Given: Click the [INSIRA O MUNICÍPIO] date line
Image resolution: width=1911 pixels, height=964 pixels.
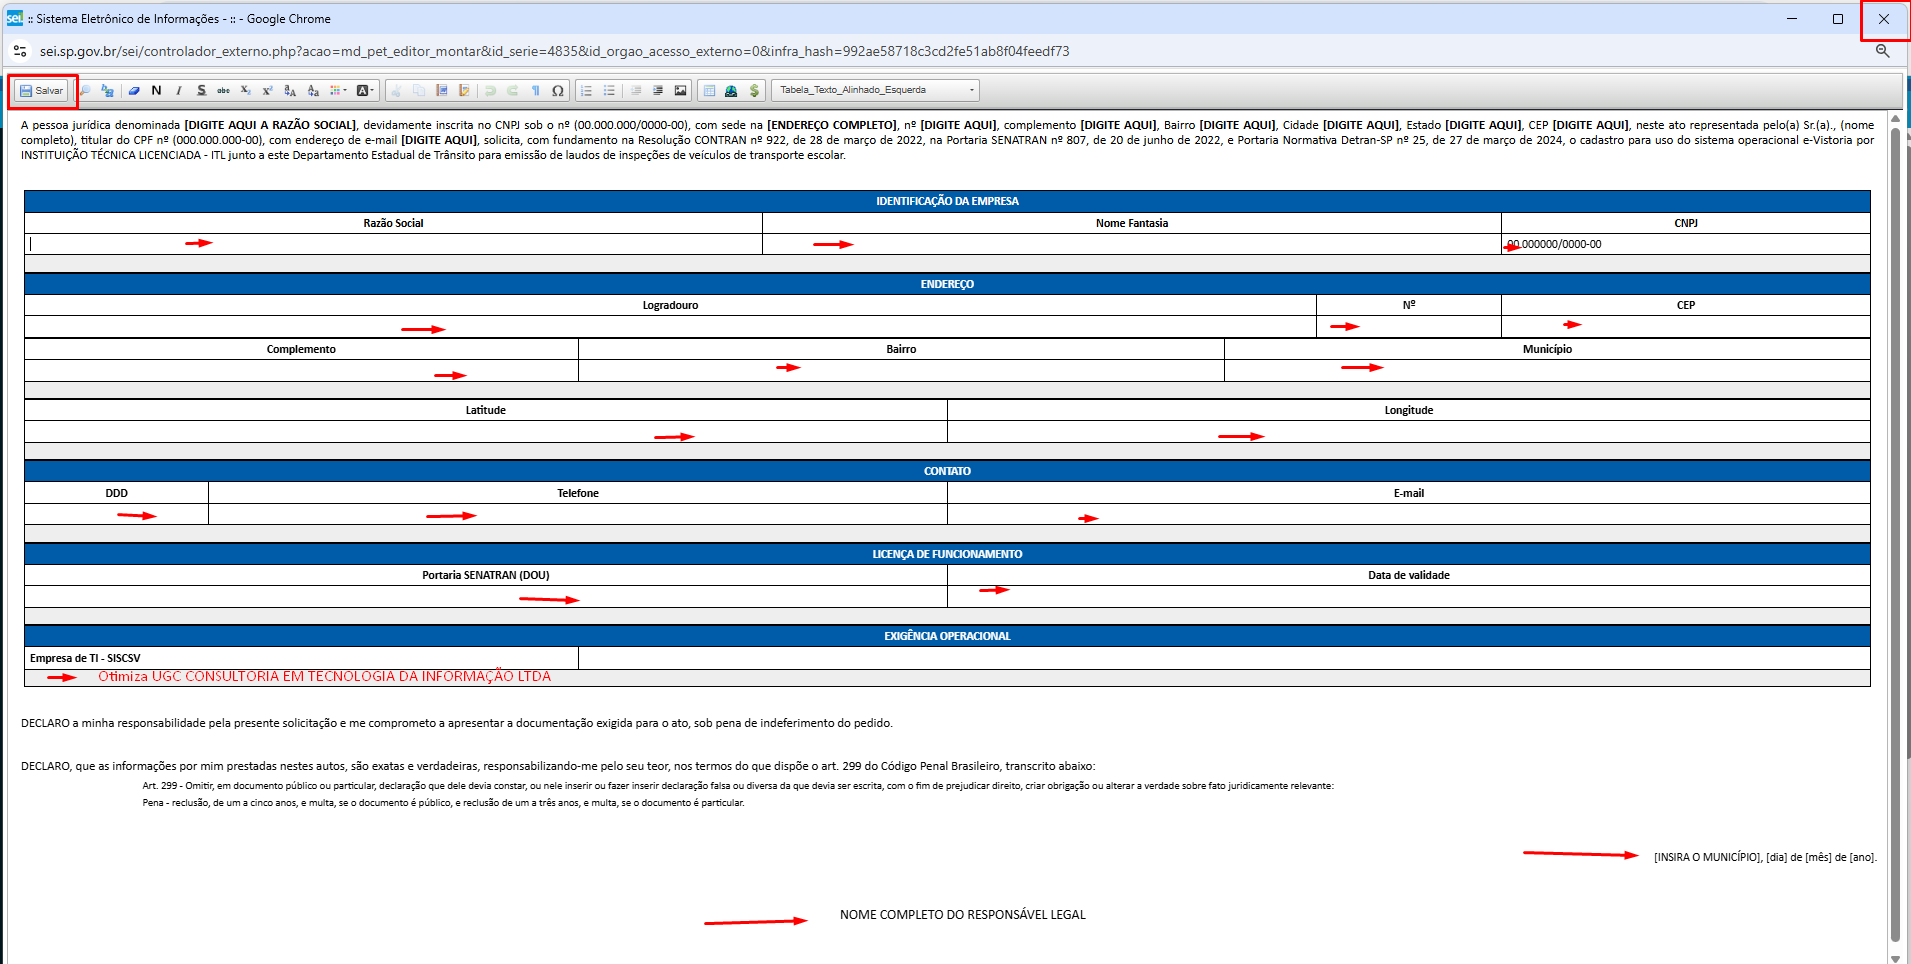Looking at the screenshot, I should [x=1765, y=857].
